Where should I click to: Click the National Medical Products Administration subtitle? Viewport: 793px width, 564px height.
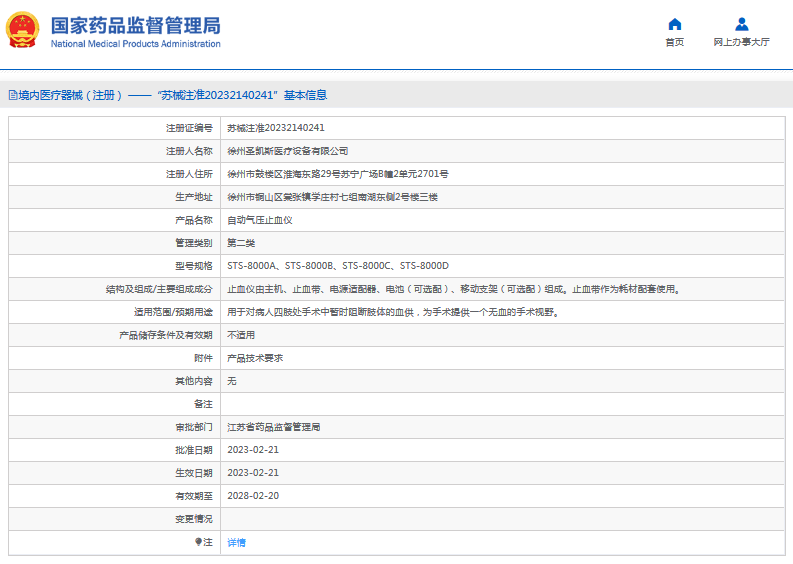136,44
